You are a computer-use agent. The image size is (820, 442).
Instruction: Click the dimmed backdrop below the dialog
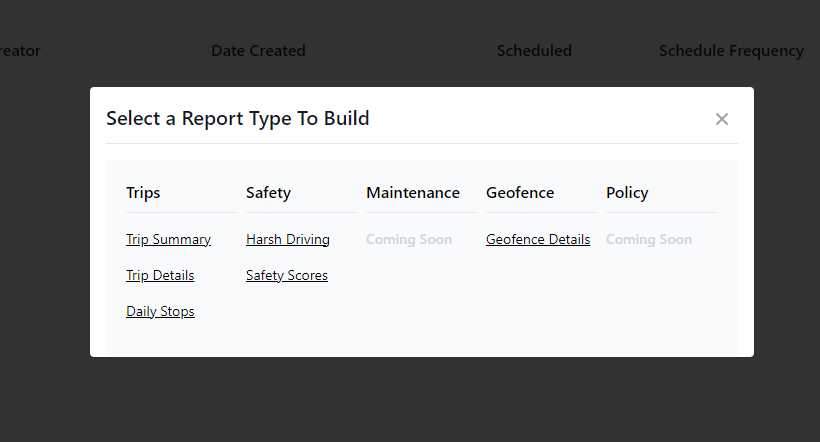(410, 400)
